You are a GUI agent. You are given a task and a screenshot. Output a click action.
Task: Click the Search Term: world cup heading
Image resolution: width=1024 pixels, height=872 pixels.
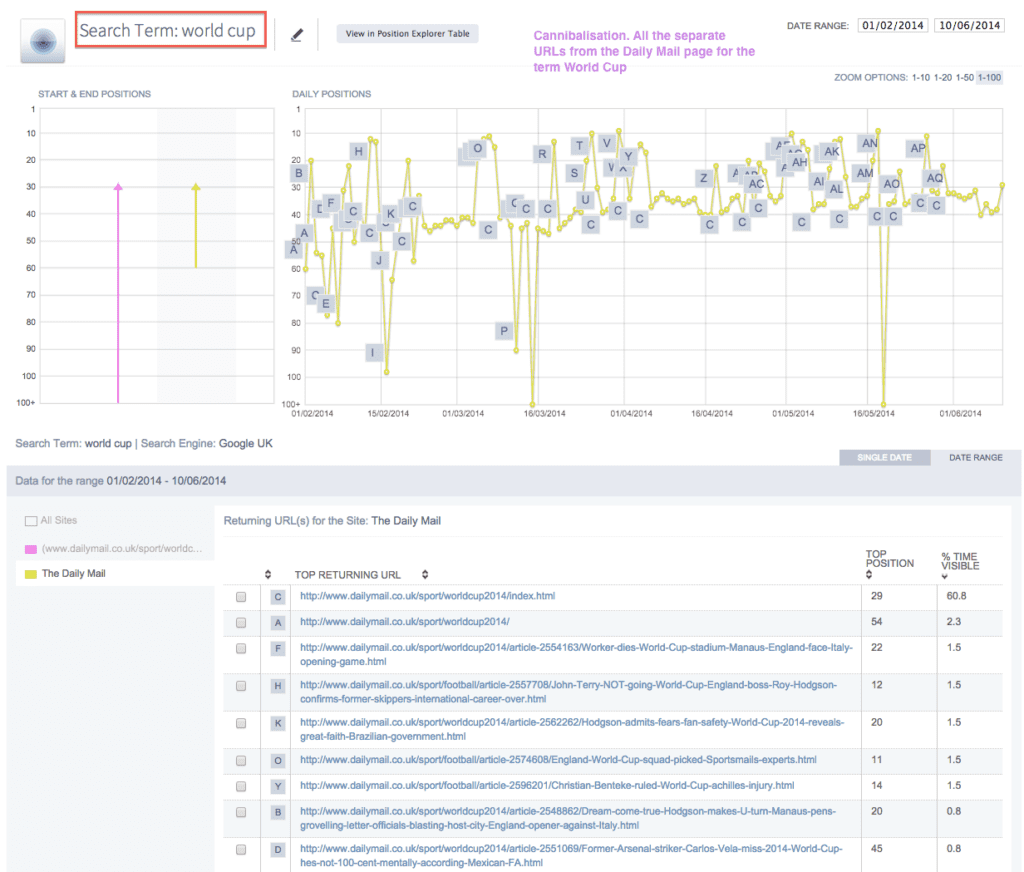(170, 30)
